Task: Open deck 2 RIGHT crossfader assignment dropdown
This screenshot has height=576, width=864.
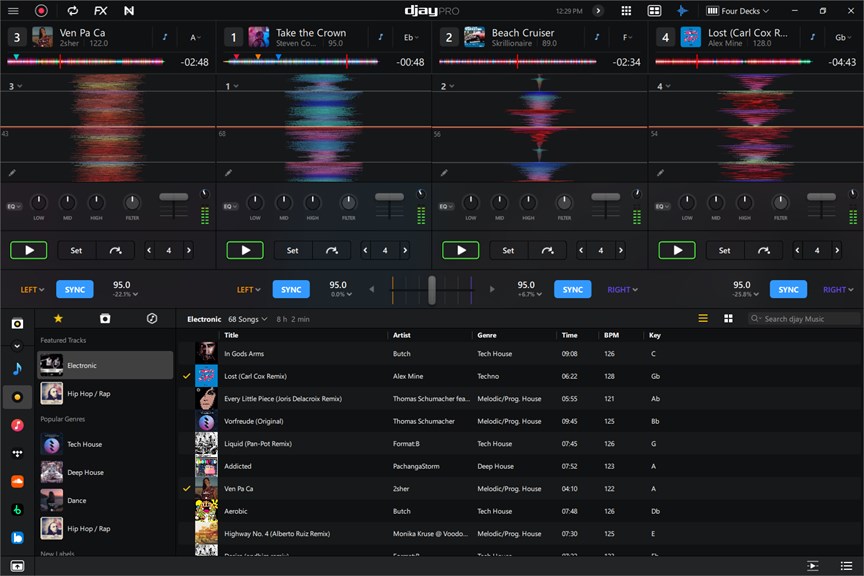Action: point(622,289)
